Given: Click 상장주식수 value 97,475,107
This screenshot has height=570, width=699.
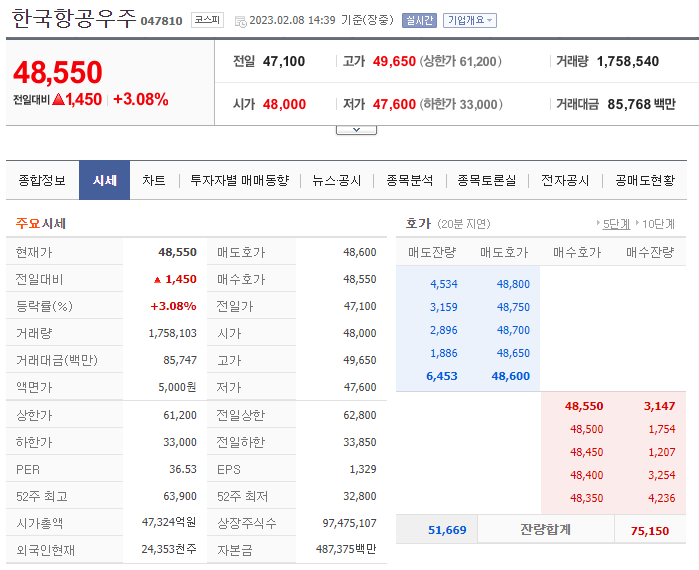Looking at the screenshot, I should coord(350,523).
